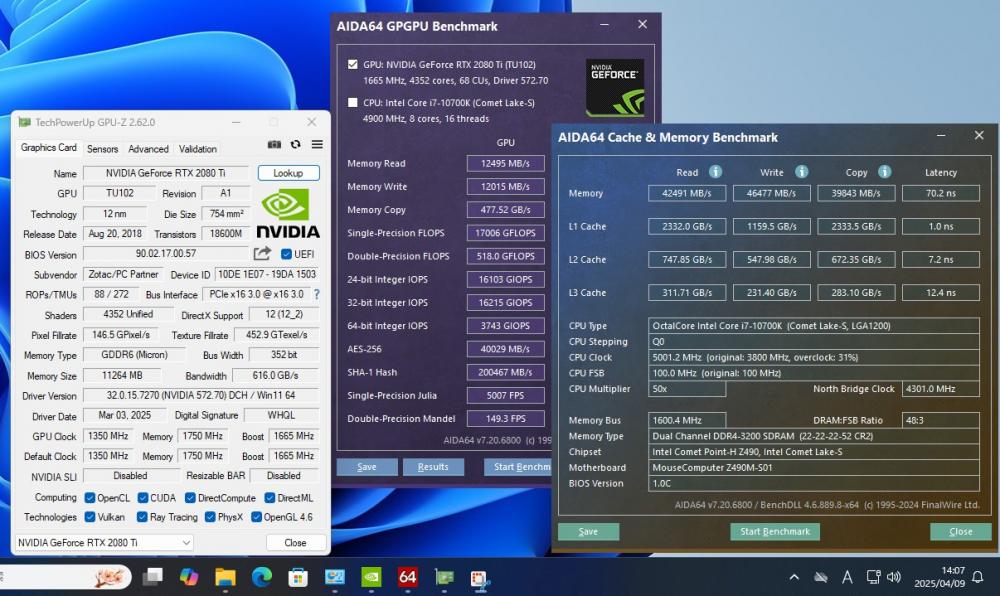Click the network status tray icon

873,578
